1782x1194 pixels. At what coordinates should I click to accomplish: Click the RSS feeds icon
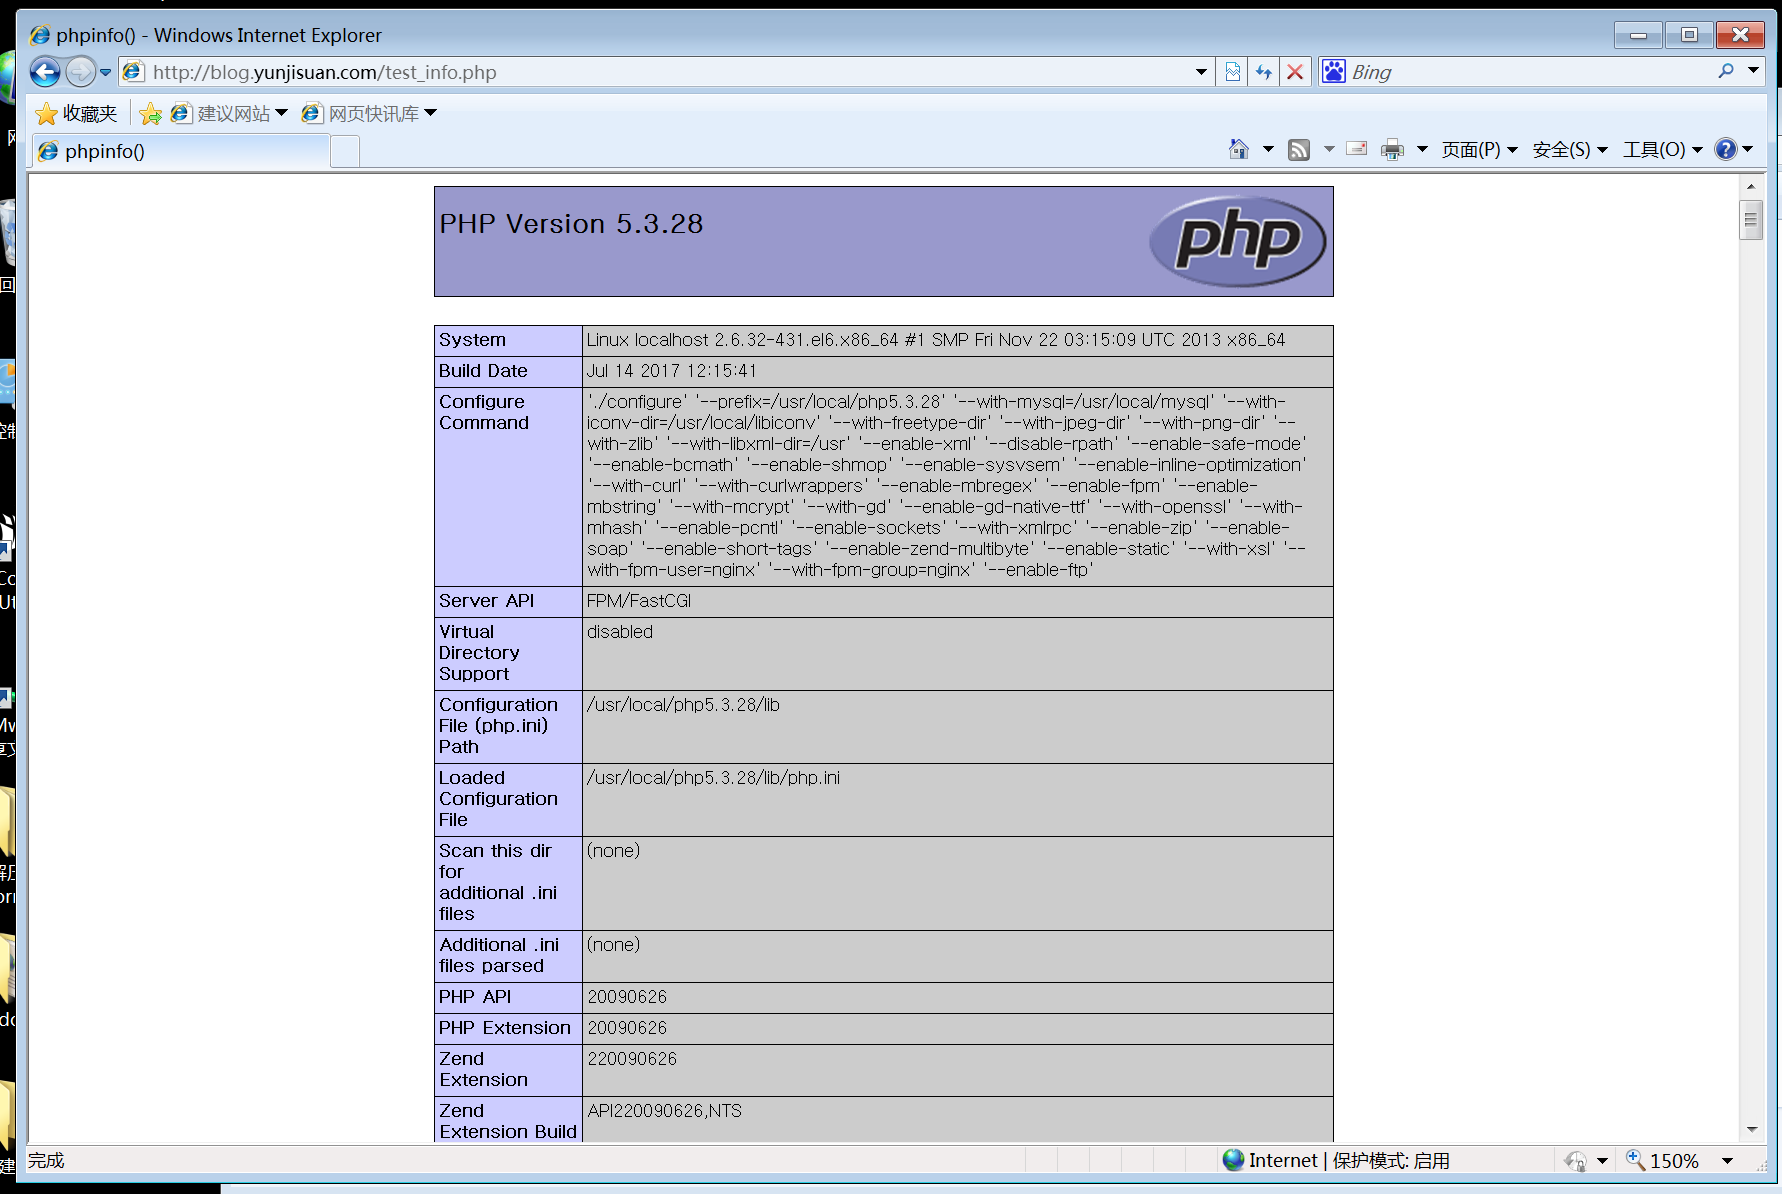(1299, 150)
